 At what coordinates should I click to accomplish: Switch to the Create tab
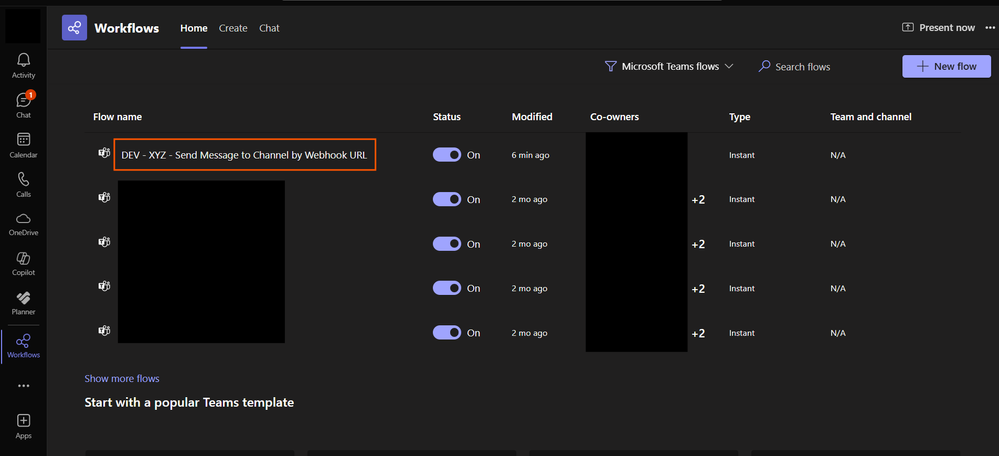233,28
